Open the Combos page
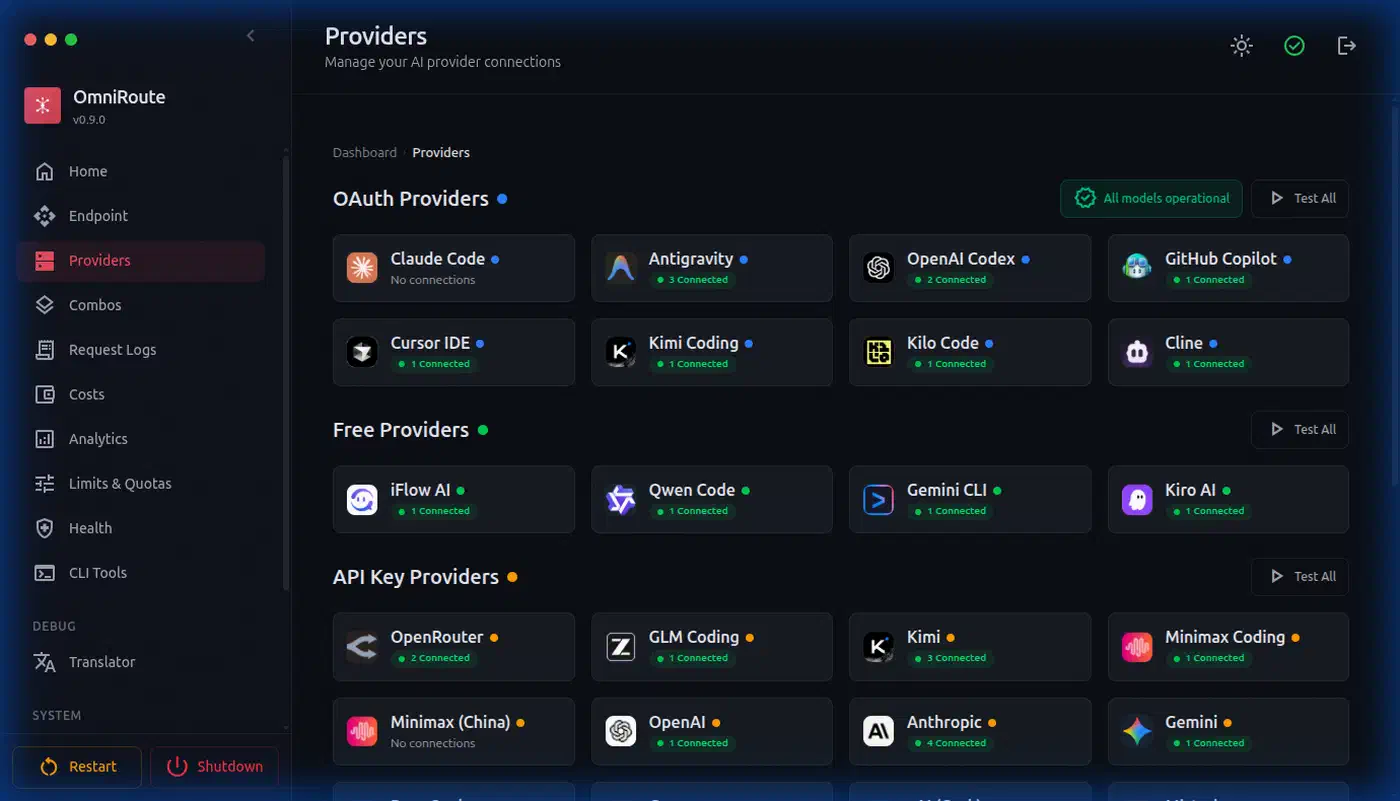The height and width of the screenshot is (801, 1400). (141, 305)
